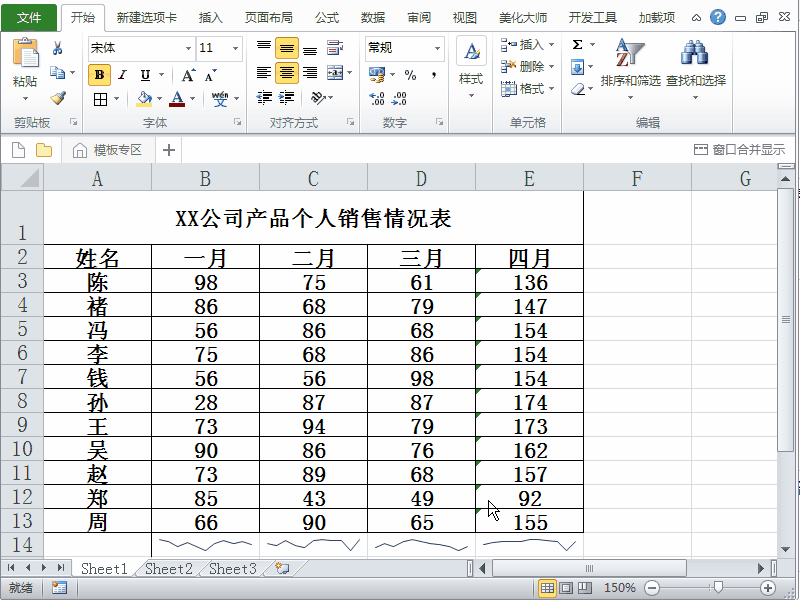Switch to Sheet2 worksheet tab
Viewport: 800px width, 600px height.
168,569
